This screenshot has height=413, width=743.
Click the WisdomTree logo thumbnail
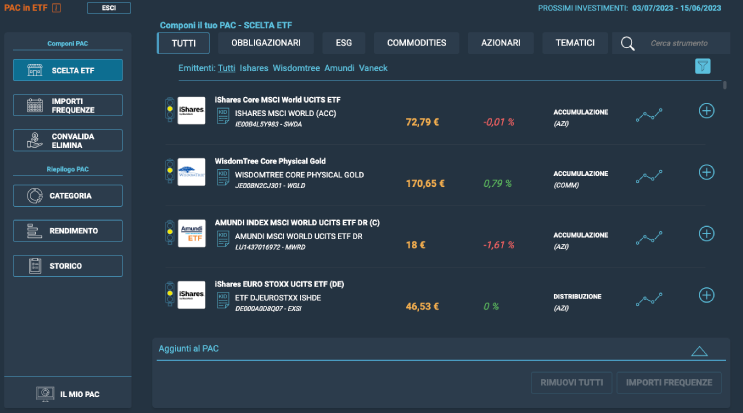pyautogui.click(x=191, y=172)
